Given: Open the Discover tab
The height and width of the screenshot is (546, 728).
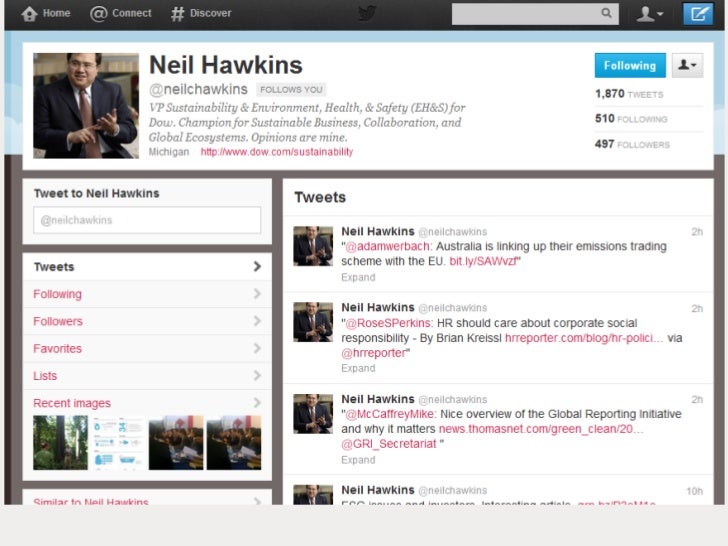Looking at the screenshot, I should point(201,13).
